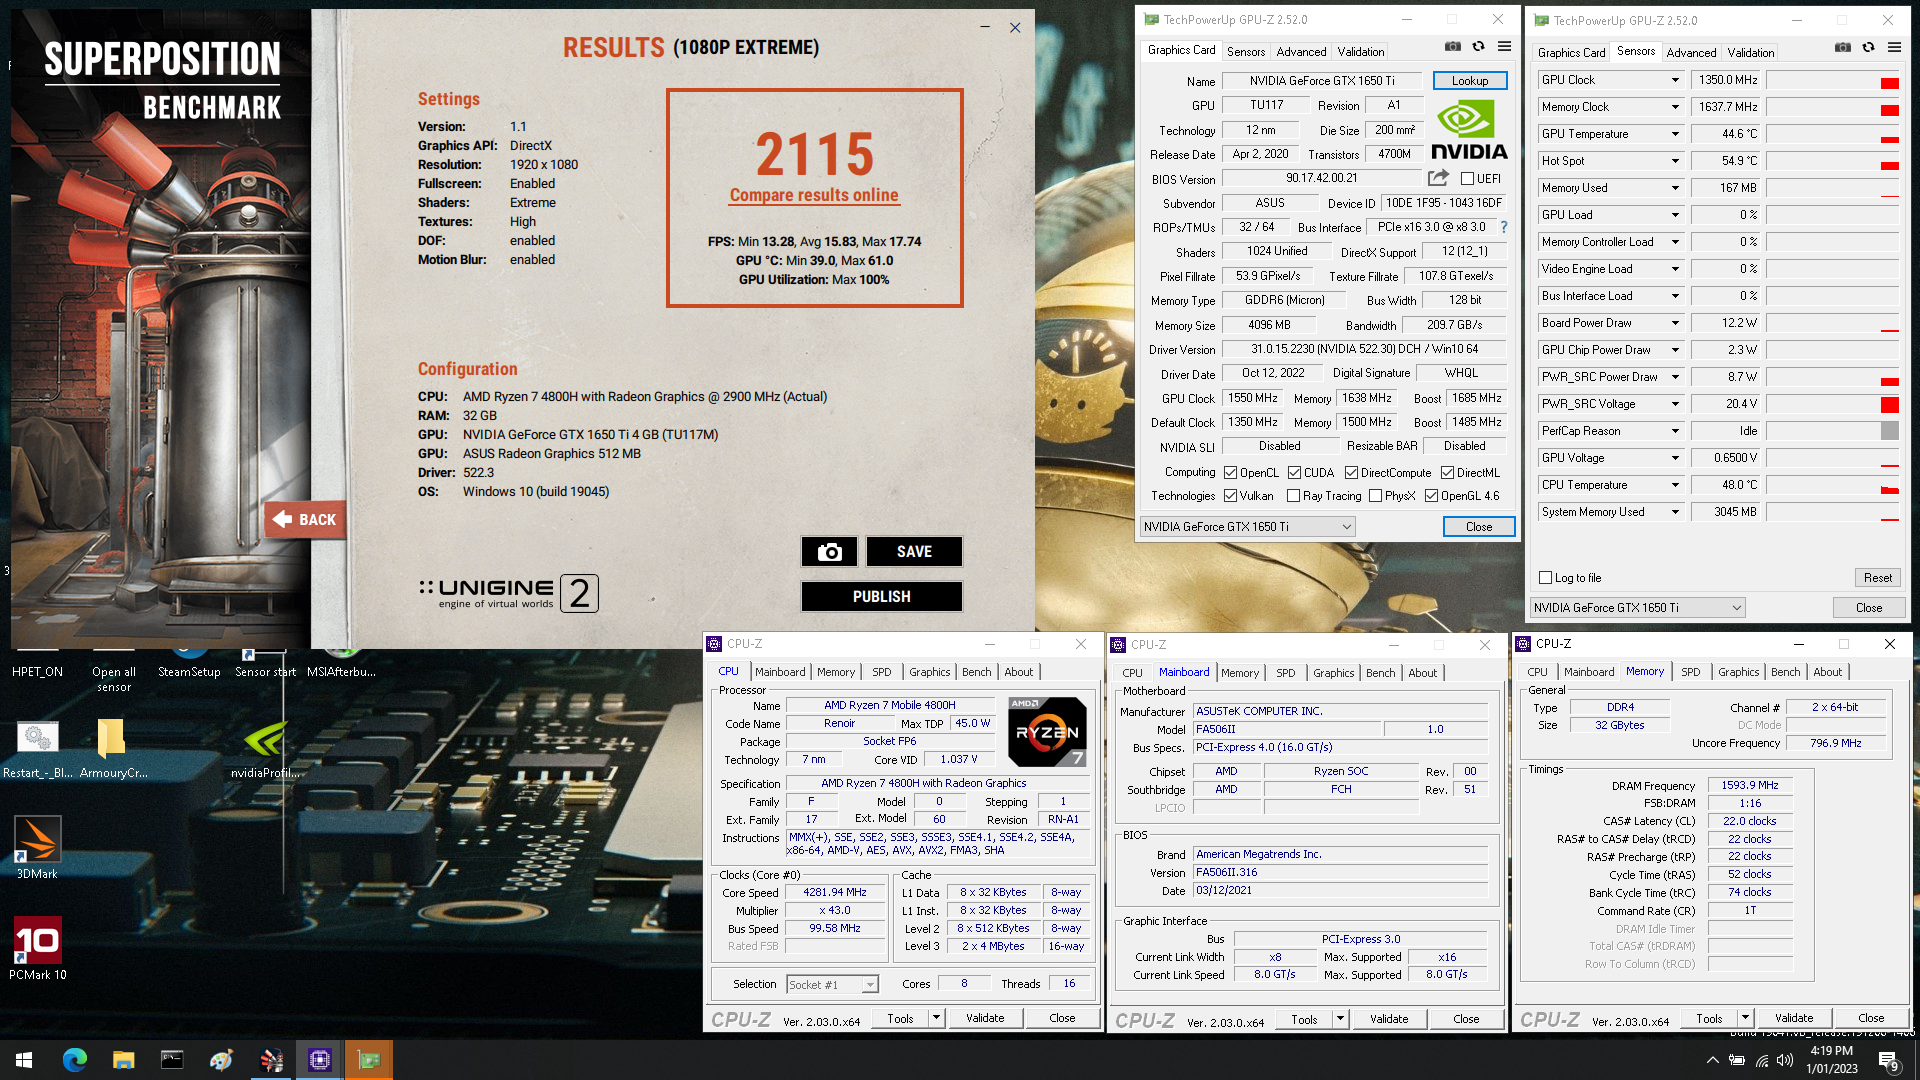The image size is (1920, 1080).
Task: Toggle the Ray Tracing checkbox
Action: (x=1293, y=496)
